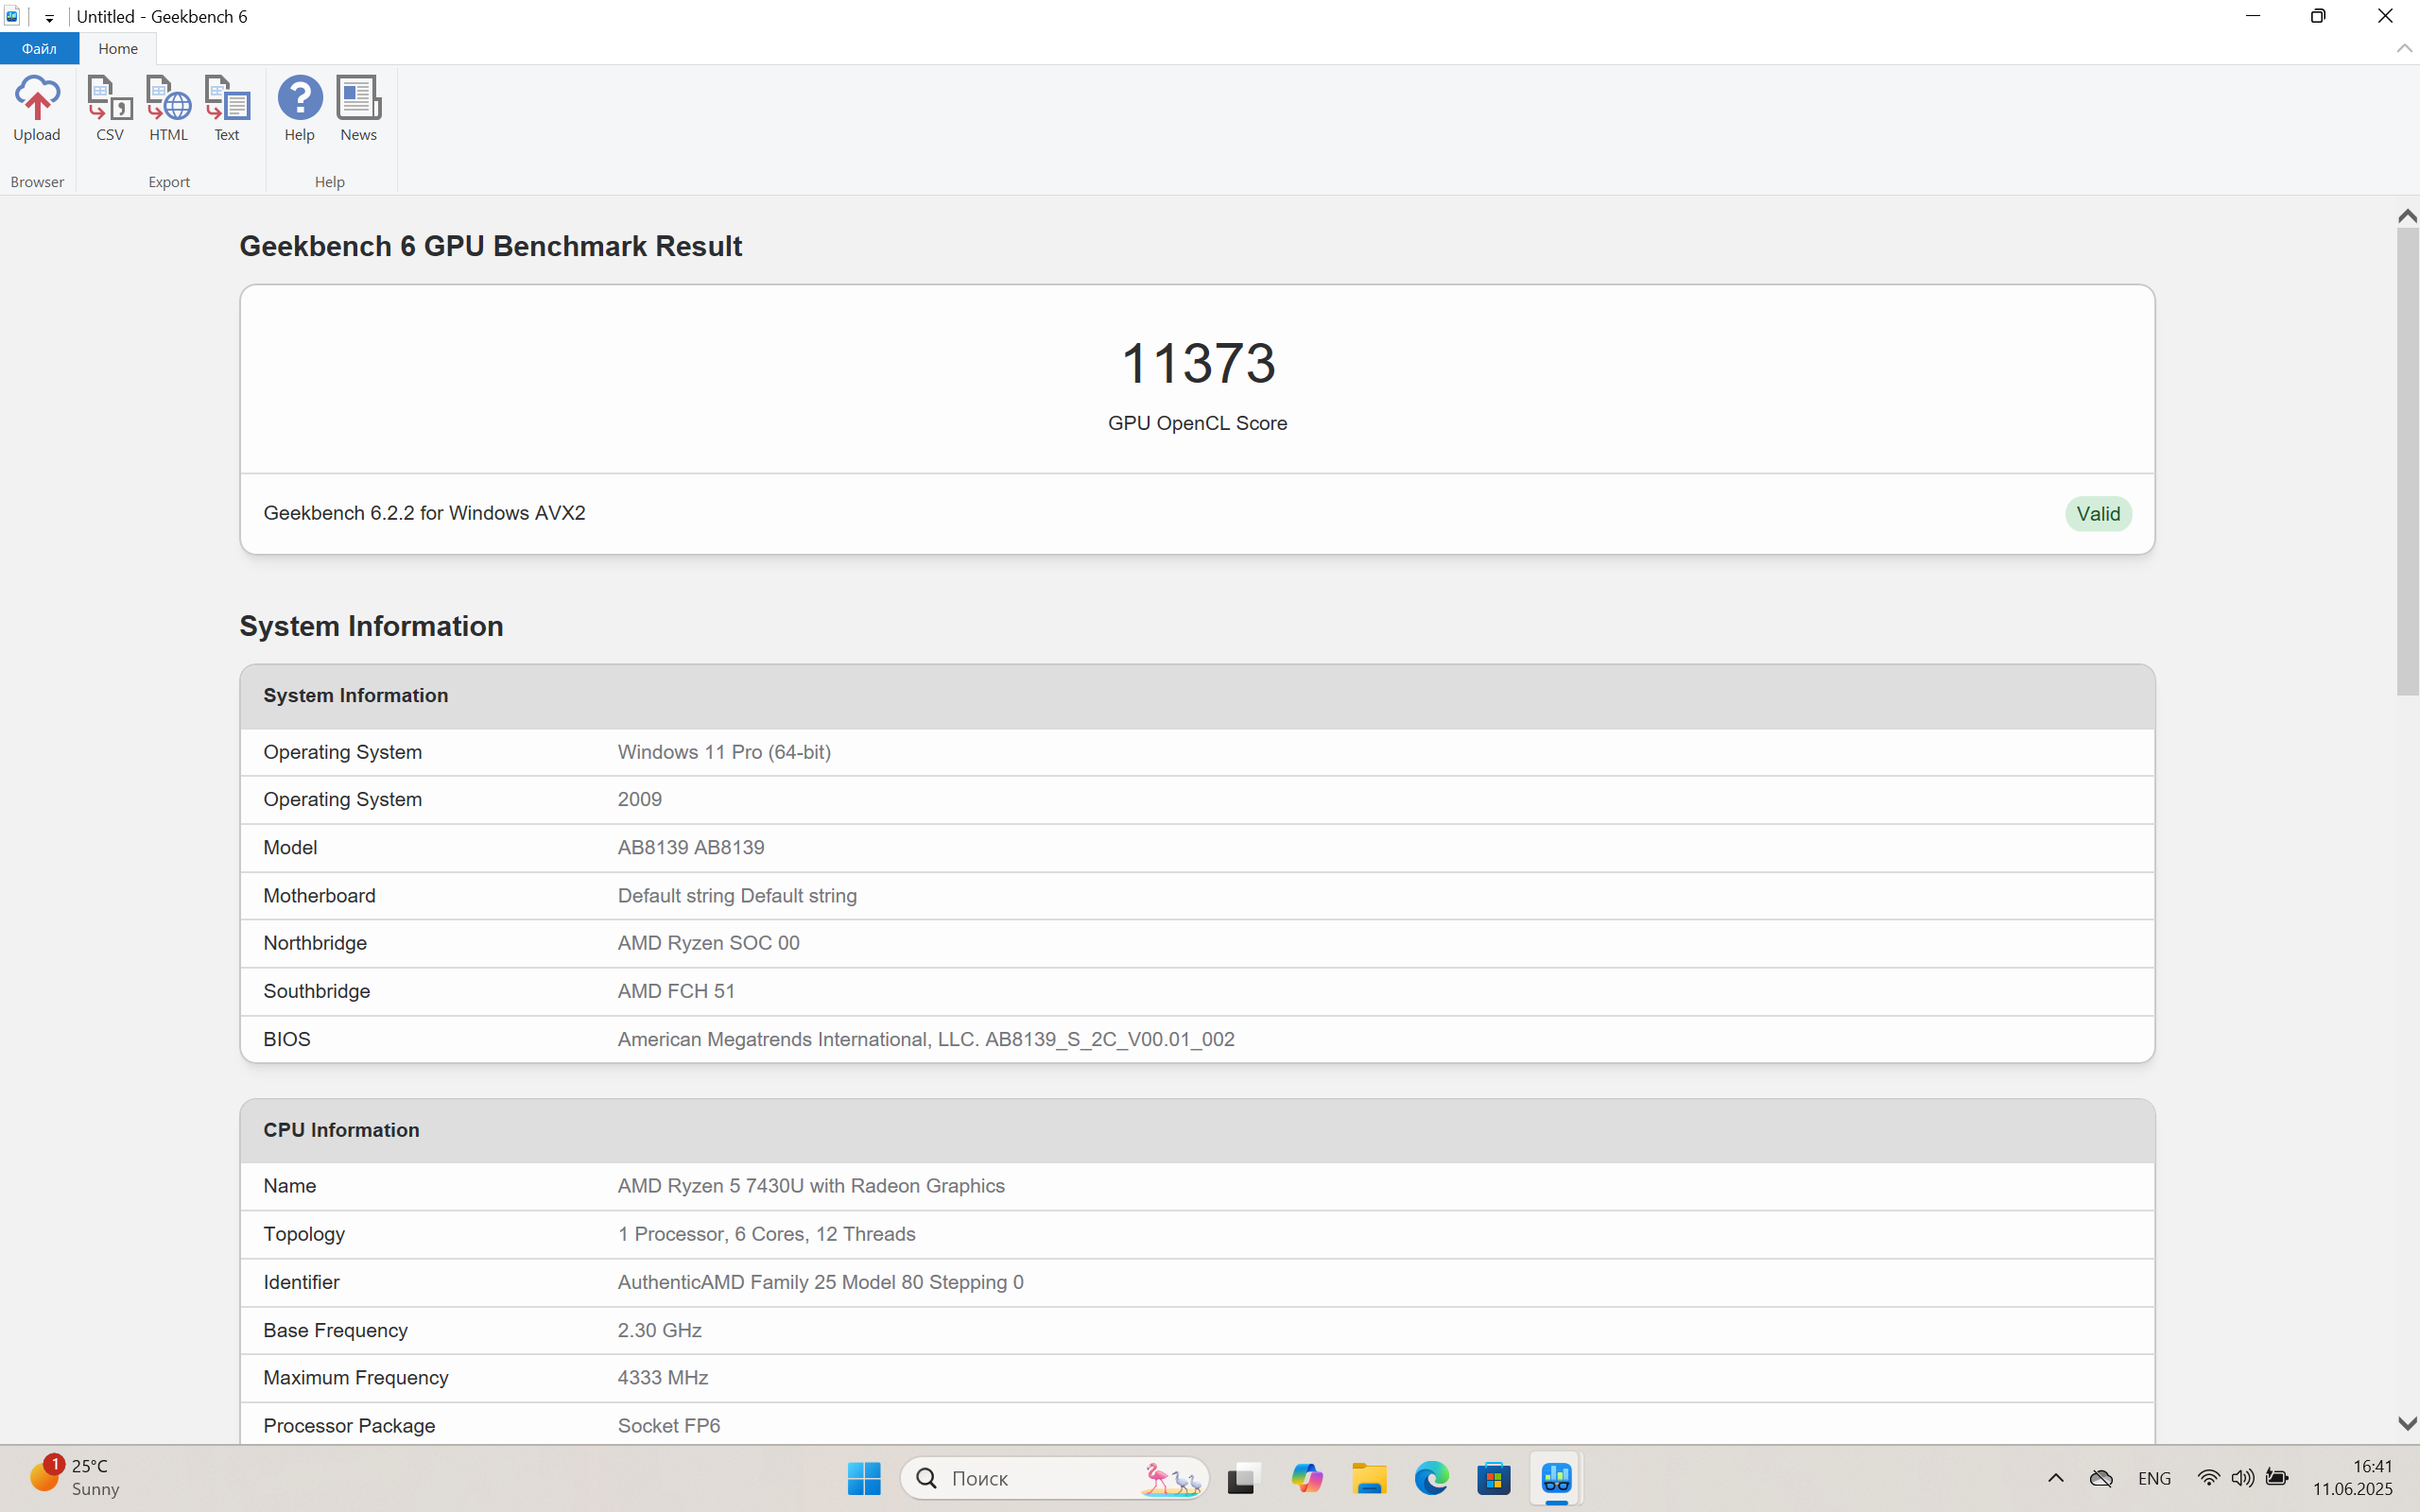Open the Help icon in ribbon
Viewport: 2420px width, 1512px height.
click(x=299, y=99)
